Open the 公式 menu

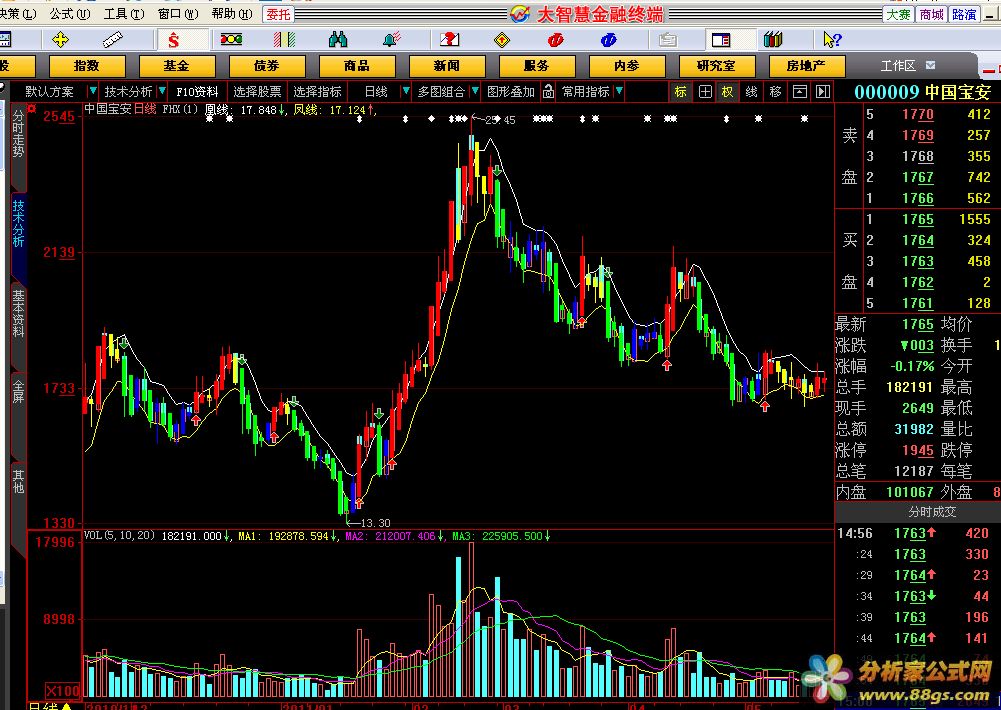coord(70,13)
